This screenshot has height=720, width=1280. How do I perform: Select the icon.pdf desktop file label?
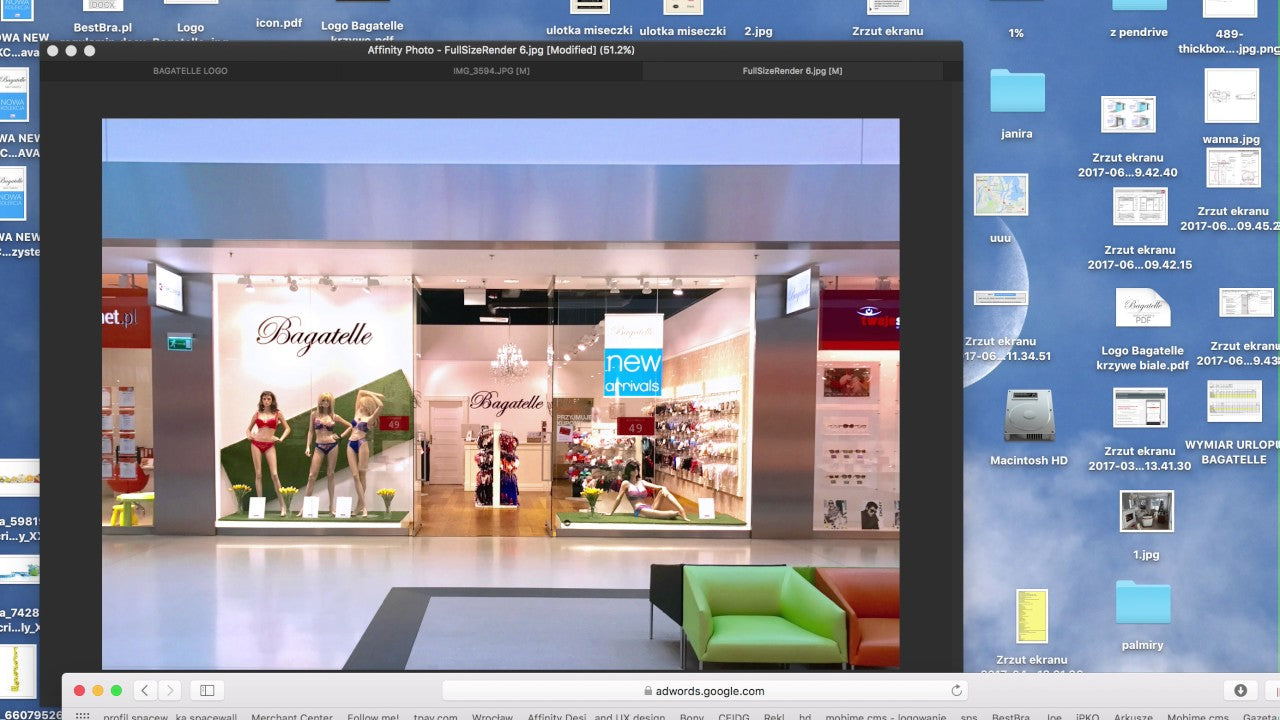(x=279, y=22)
